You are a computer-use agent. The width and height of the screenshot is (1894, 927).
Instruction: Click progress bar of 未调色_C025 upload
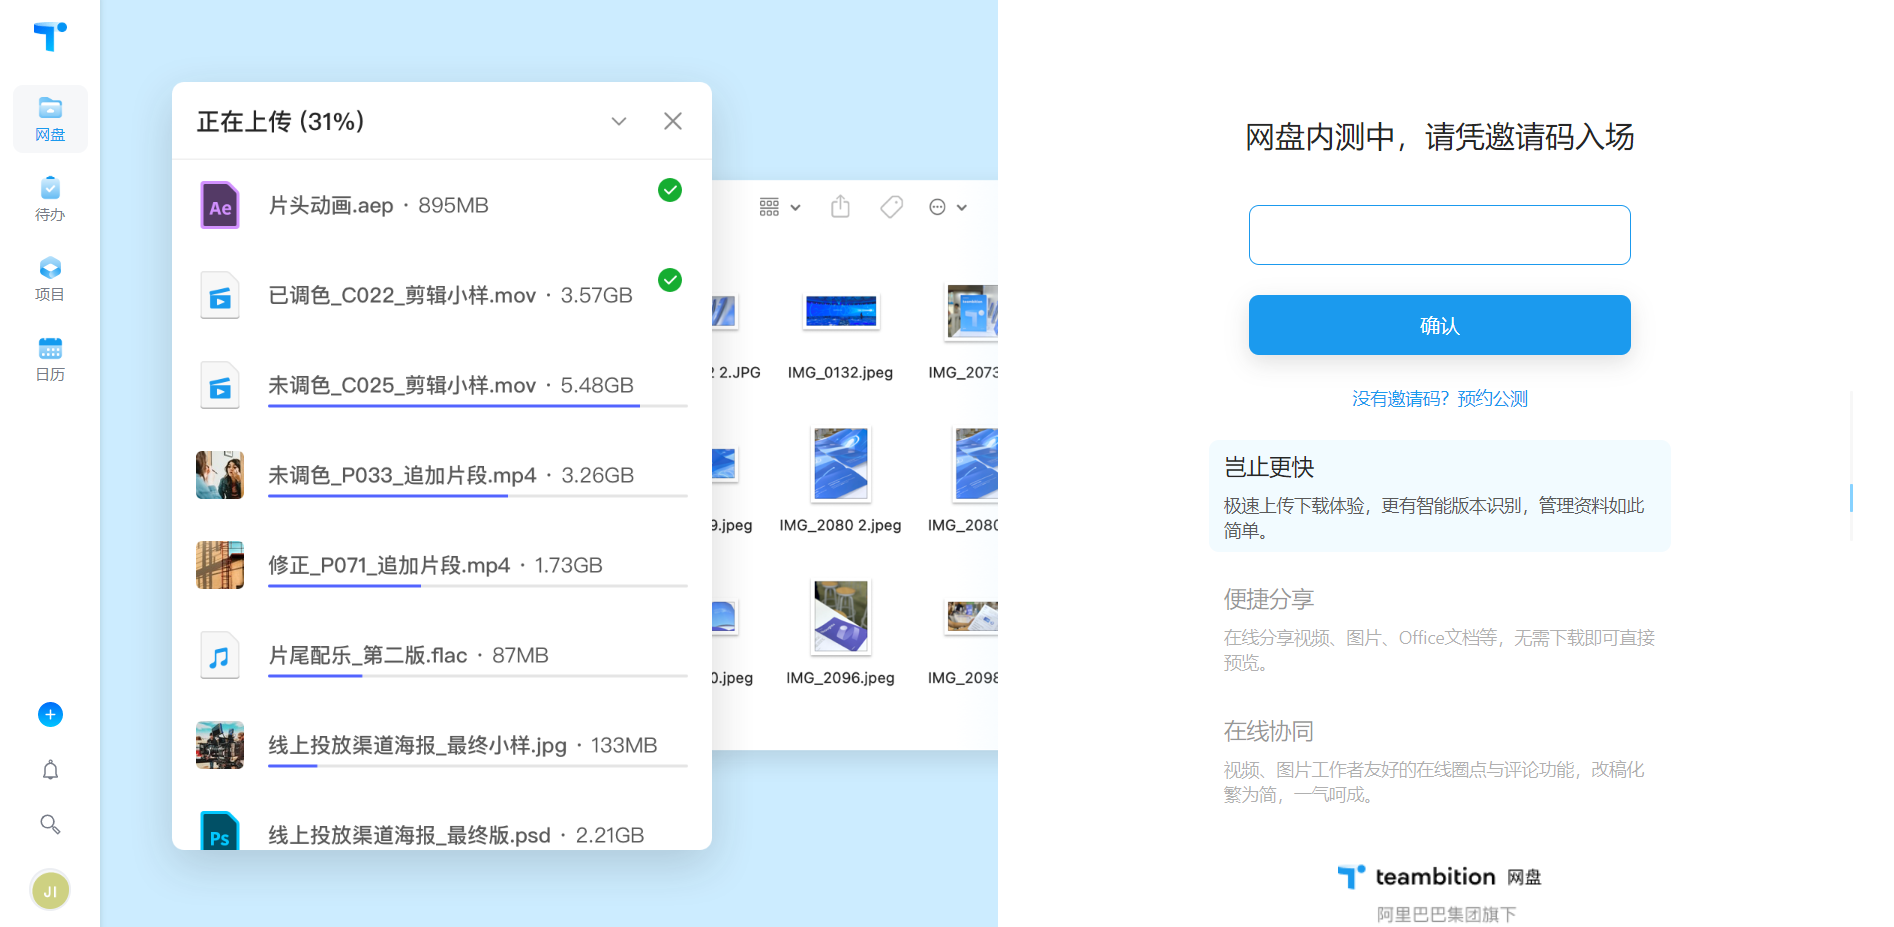pos(478,406)
